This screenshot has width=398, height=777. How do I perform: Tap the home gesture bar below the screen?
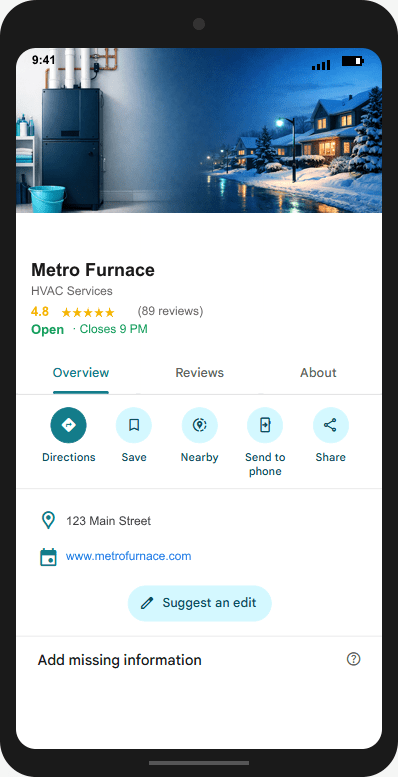pyautogui.click(x=199, y=763)
